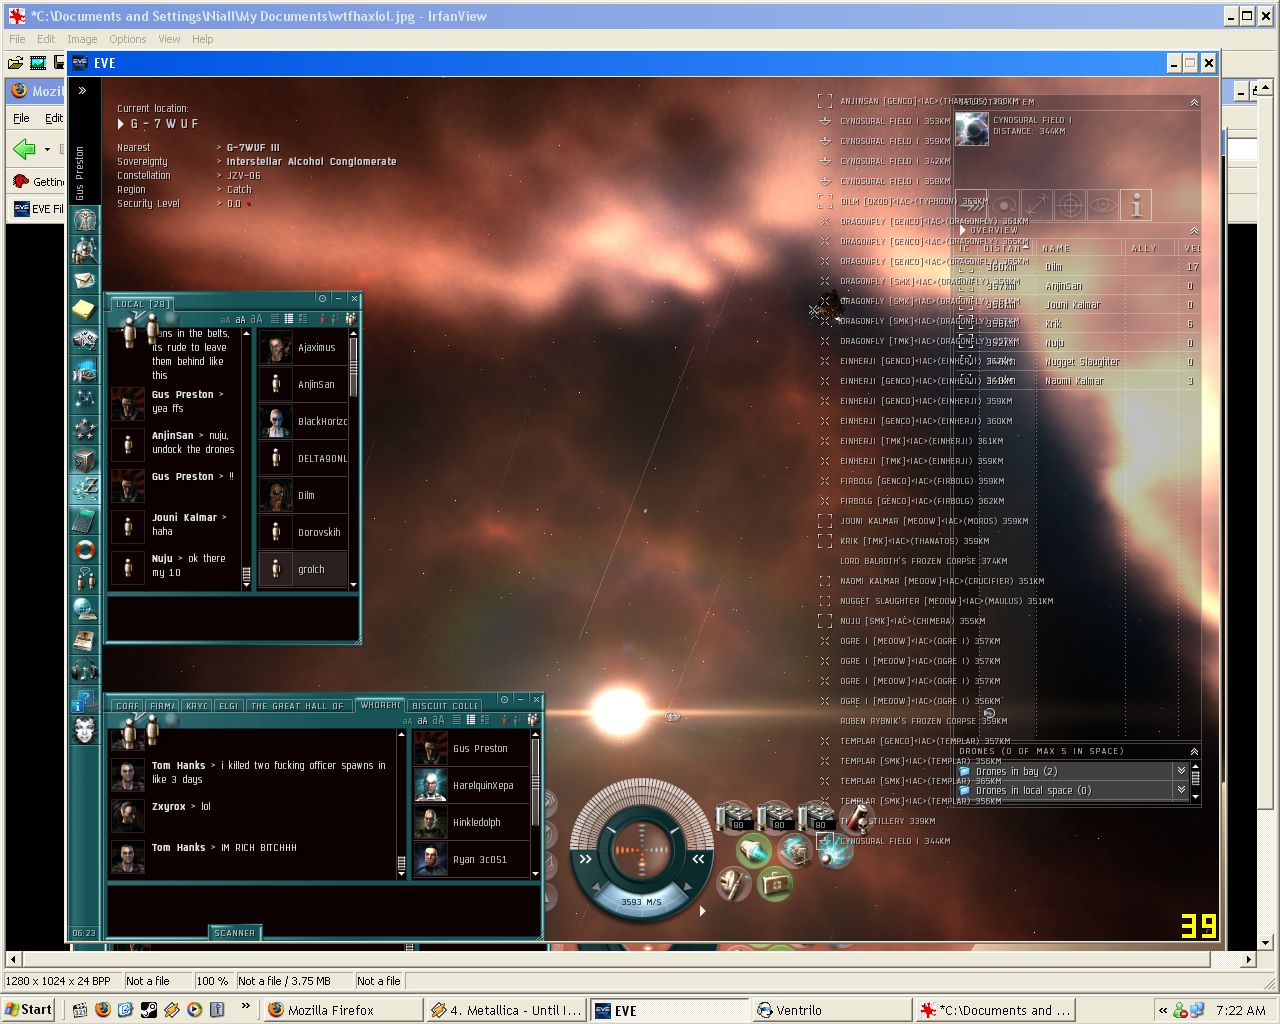This screenshot has width=1280, height=1024.
Task: Open the Assets cube sidebar icon
Action: click(85, 460)
